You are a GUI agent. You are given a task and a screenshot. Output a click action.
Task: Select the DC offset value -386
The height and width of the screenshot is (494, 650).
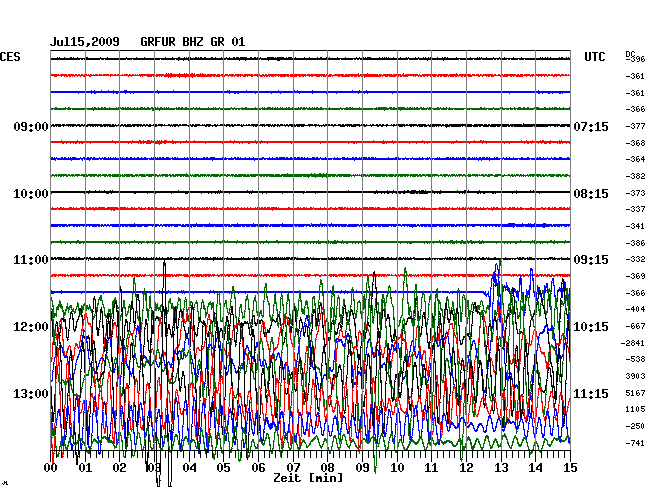(x=635, y=243)
